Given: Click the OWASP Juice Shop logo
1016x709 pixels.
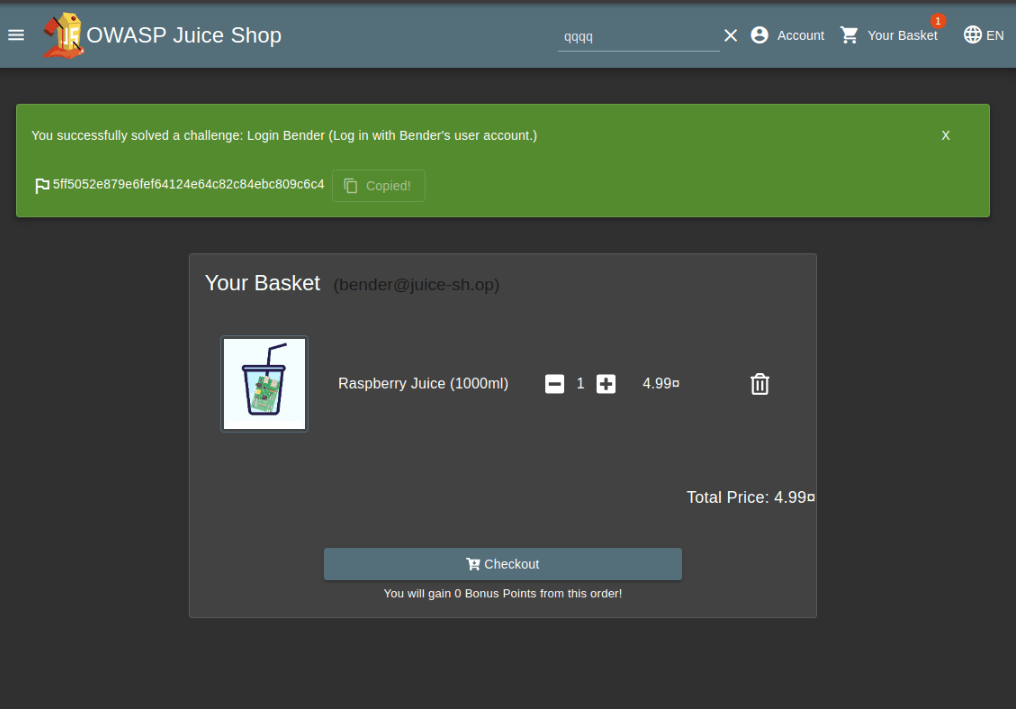Looking at the screenshot, I should 63,36.
